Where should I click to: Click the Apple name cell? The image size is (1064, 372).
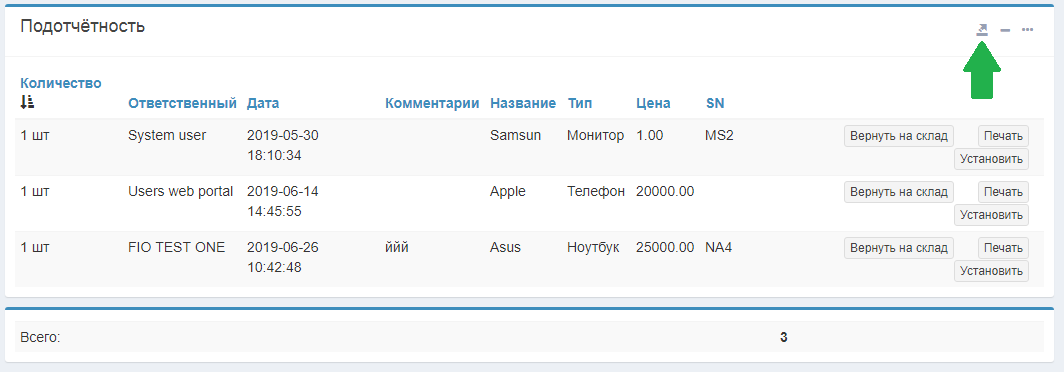click(x=508, y=191)
